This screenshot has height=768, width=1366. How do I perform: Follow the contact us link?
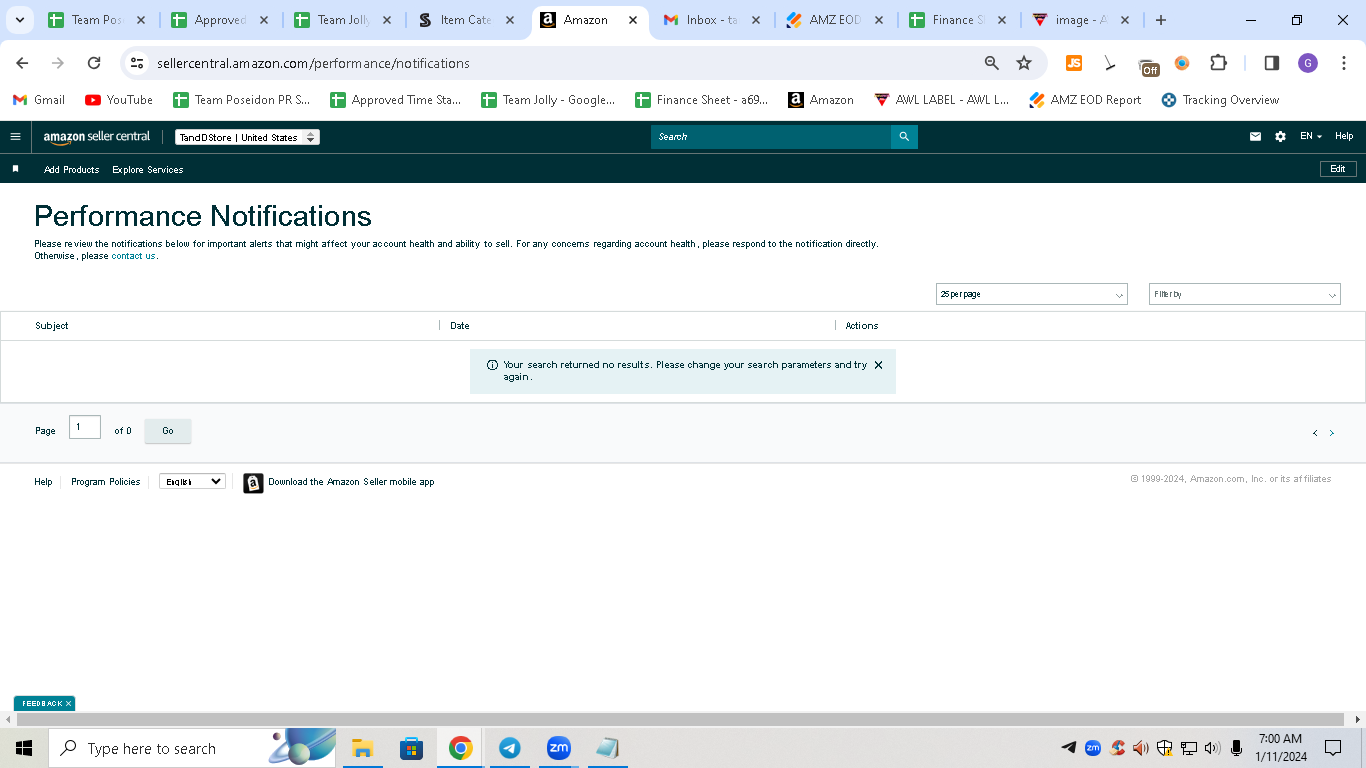(133, 256)
